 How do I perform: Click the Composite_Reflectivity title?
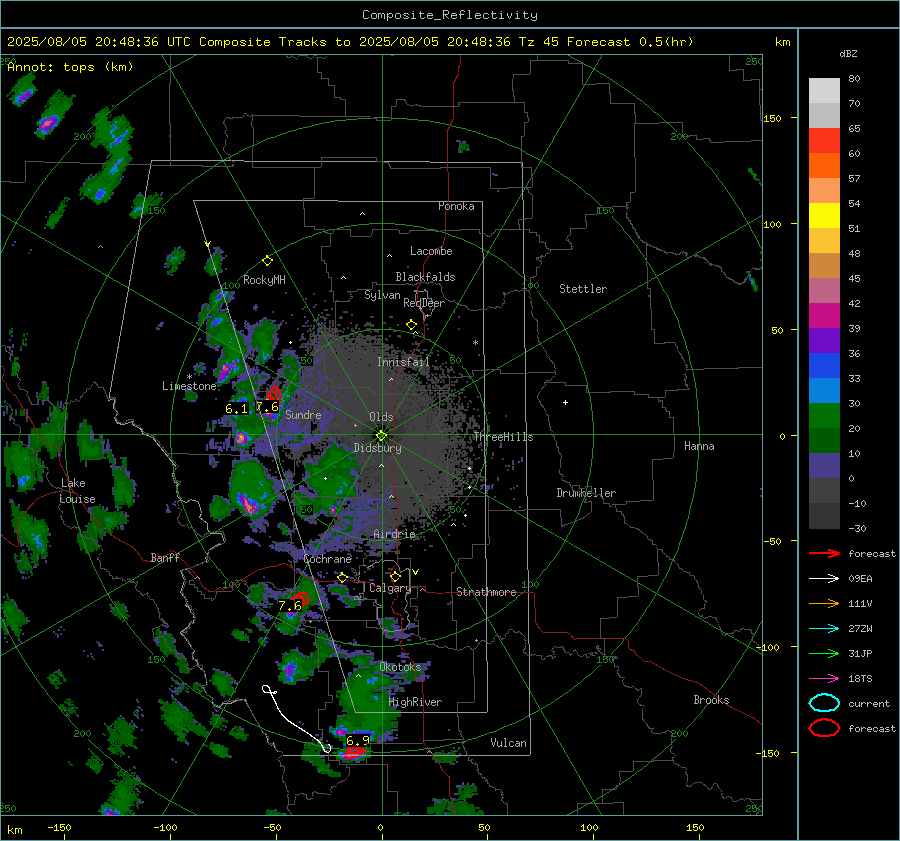coord(449,15)
